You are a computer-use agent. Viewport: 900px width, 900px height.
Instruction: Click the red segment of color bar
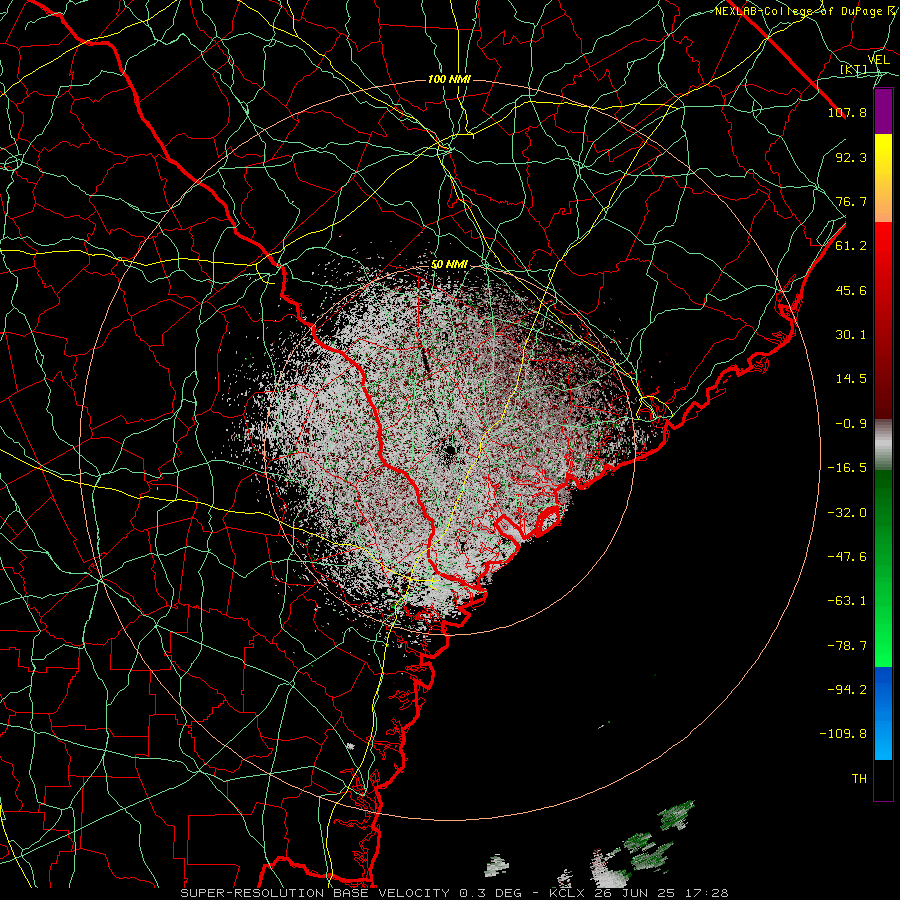[883, 320]
